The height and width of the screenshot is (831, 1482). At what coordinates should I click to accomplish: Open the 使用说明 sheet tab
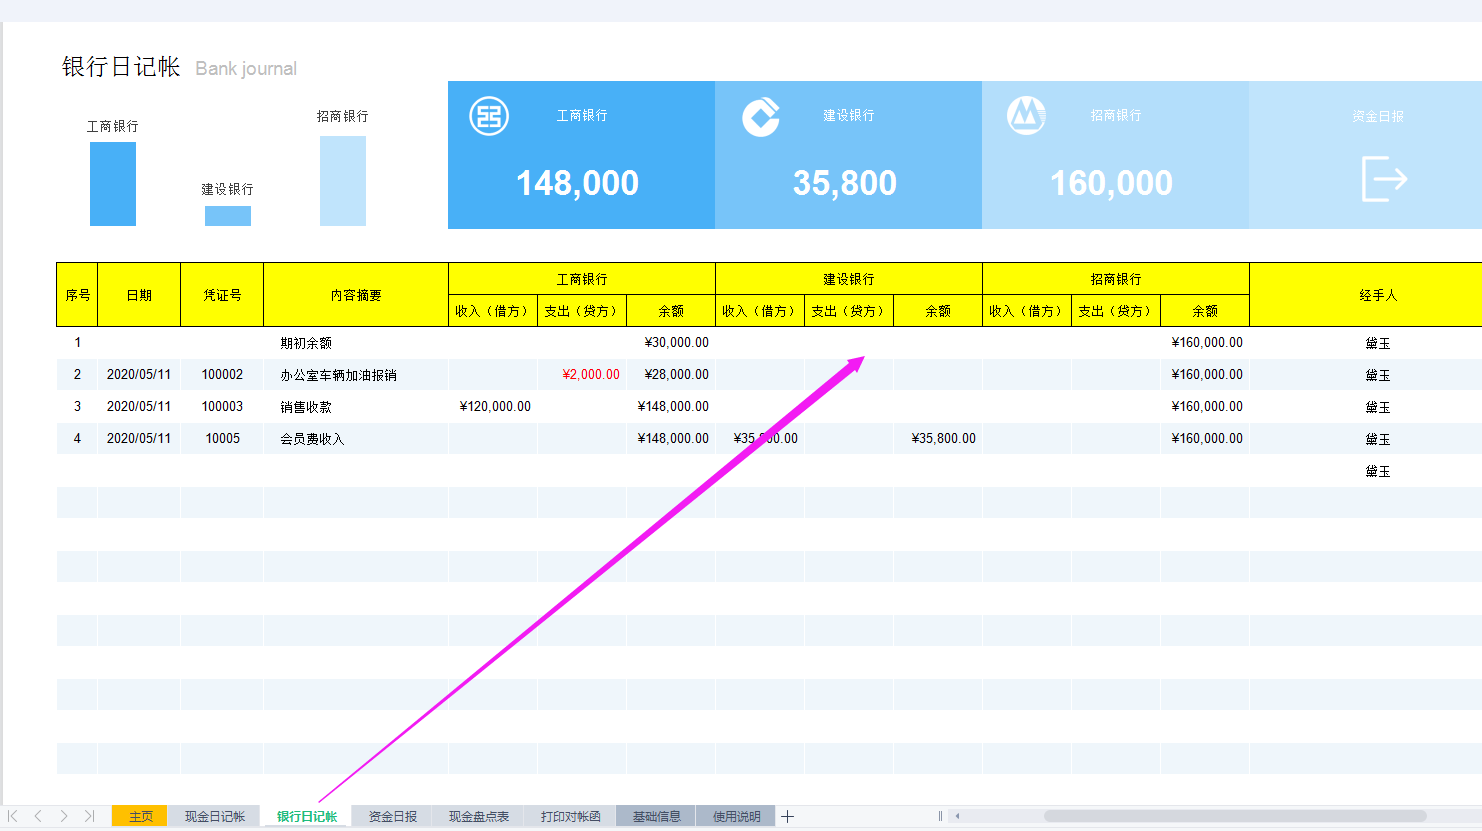[736, 816]
